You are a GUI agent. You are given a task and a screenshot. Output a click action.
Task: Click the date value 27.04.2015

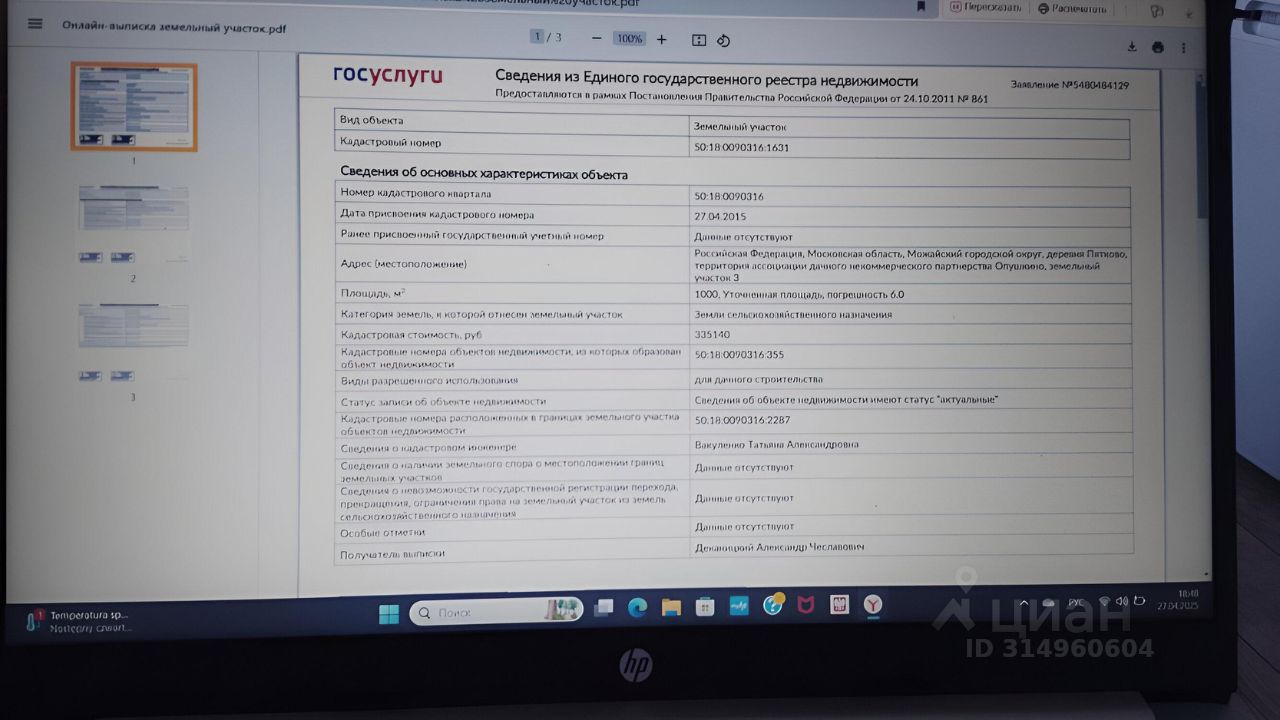coord(720,216)
